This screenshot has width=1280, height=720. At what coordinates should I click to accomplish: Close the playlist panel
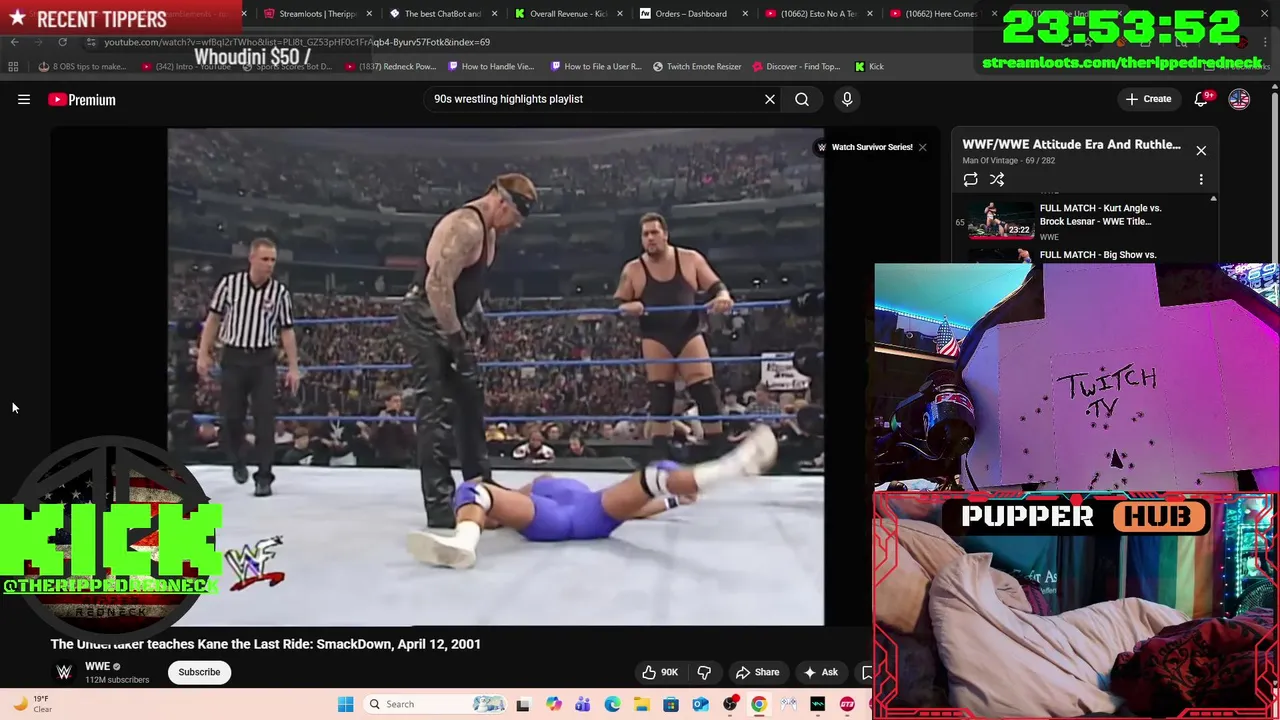(1201, 150)
